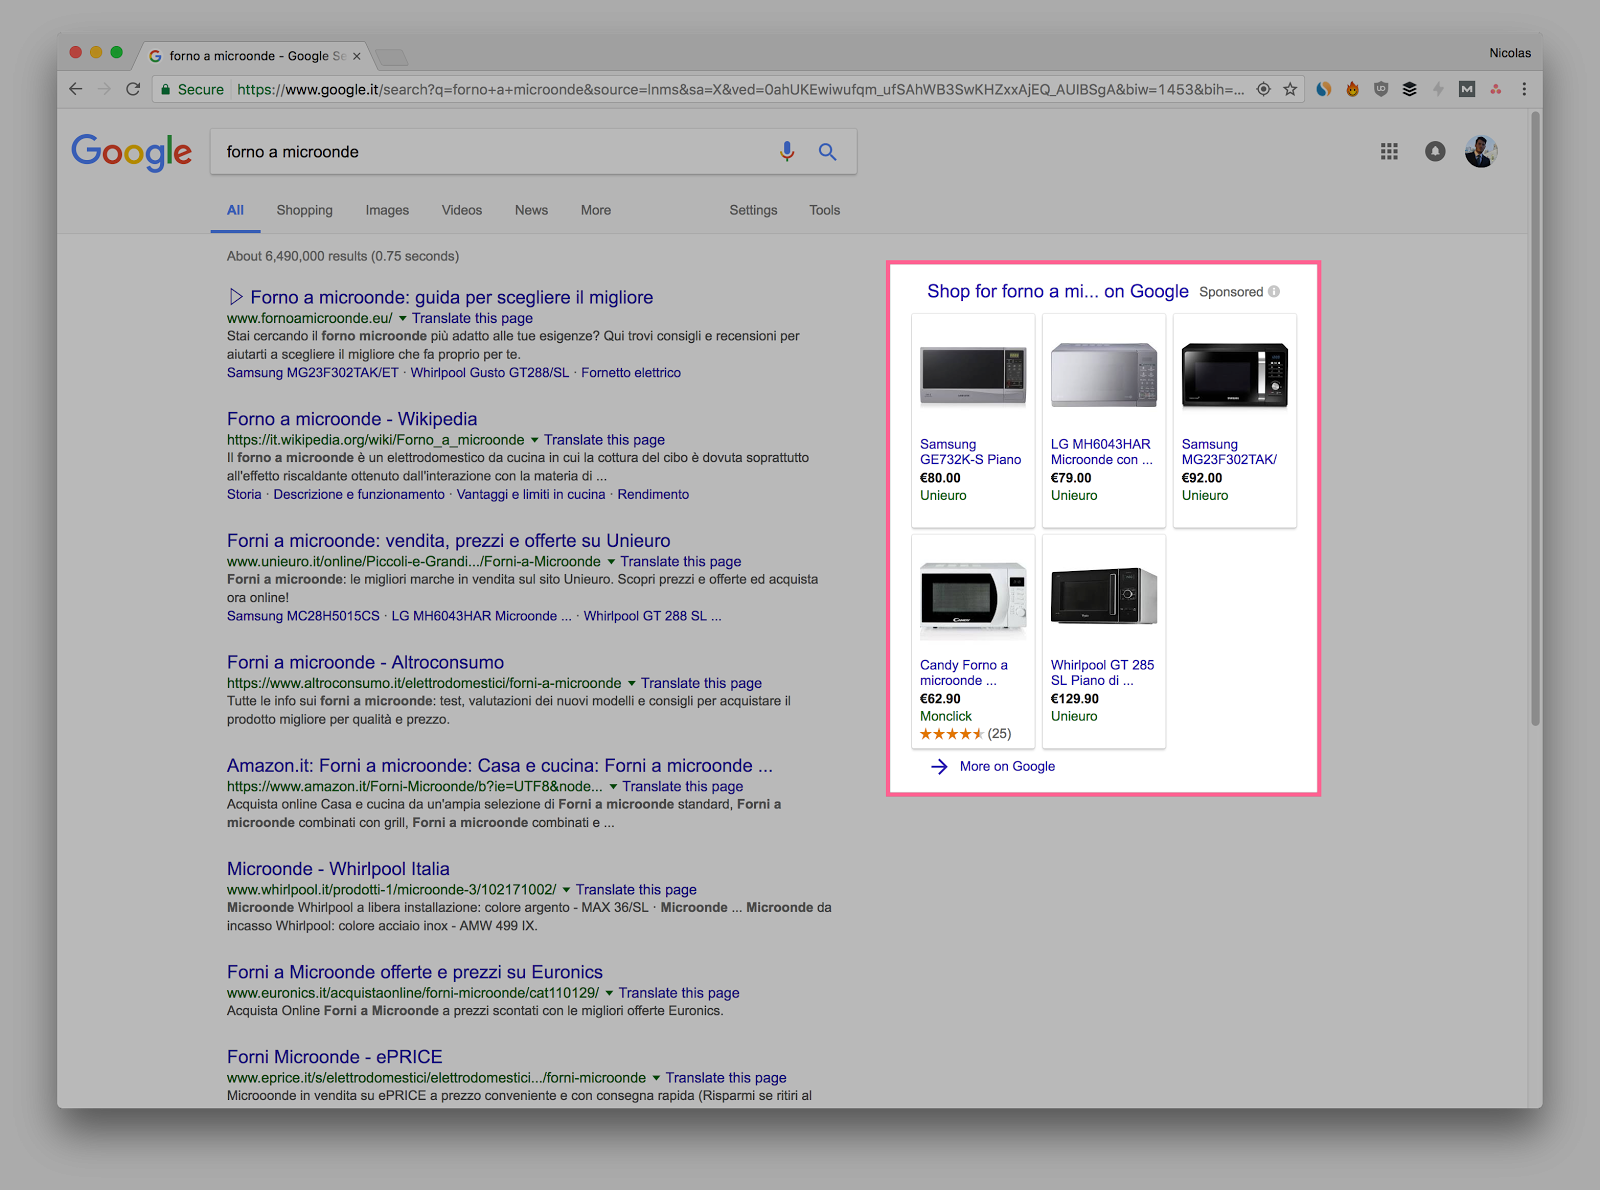
Task: Click the arrow beside More on Google
Action: click(x=939, y=767)
